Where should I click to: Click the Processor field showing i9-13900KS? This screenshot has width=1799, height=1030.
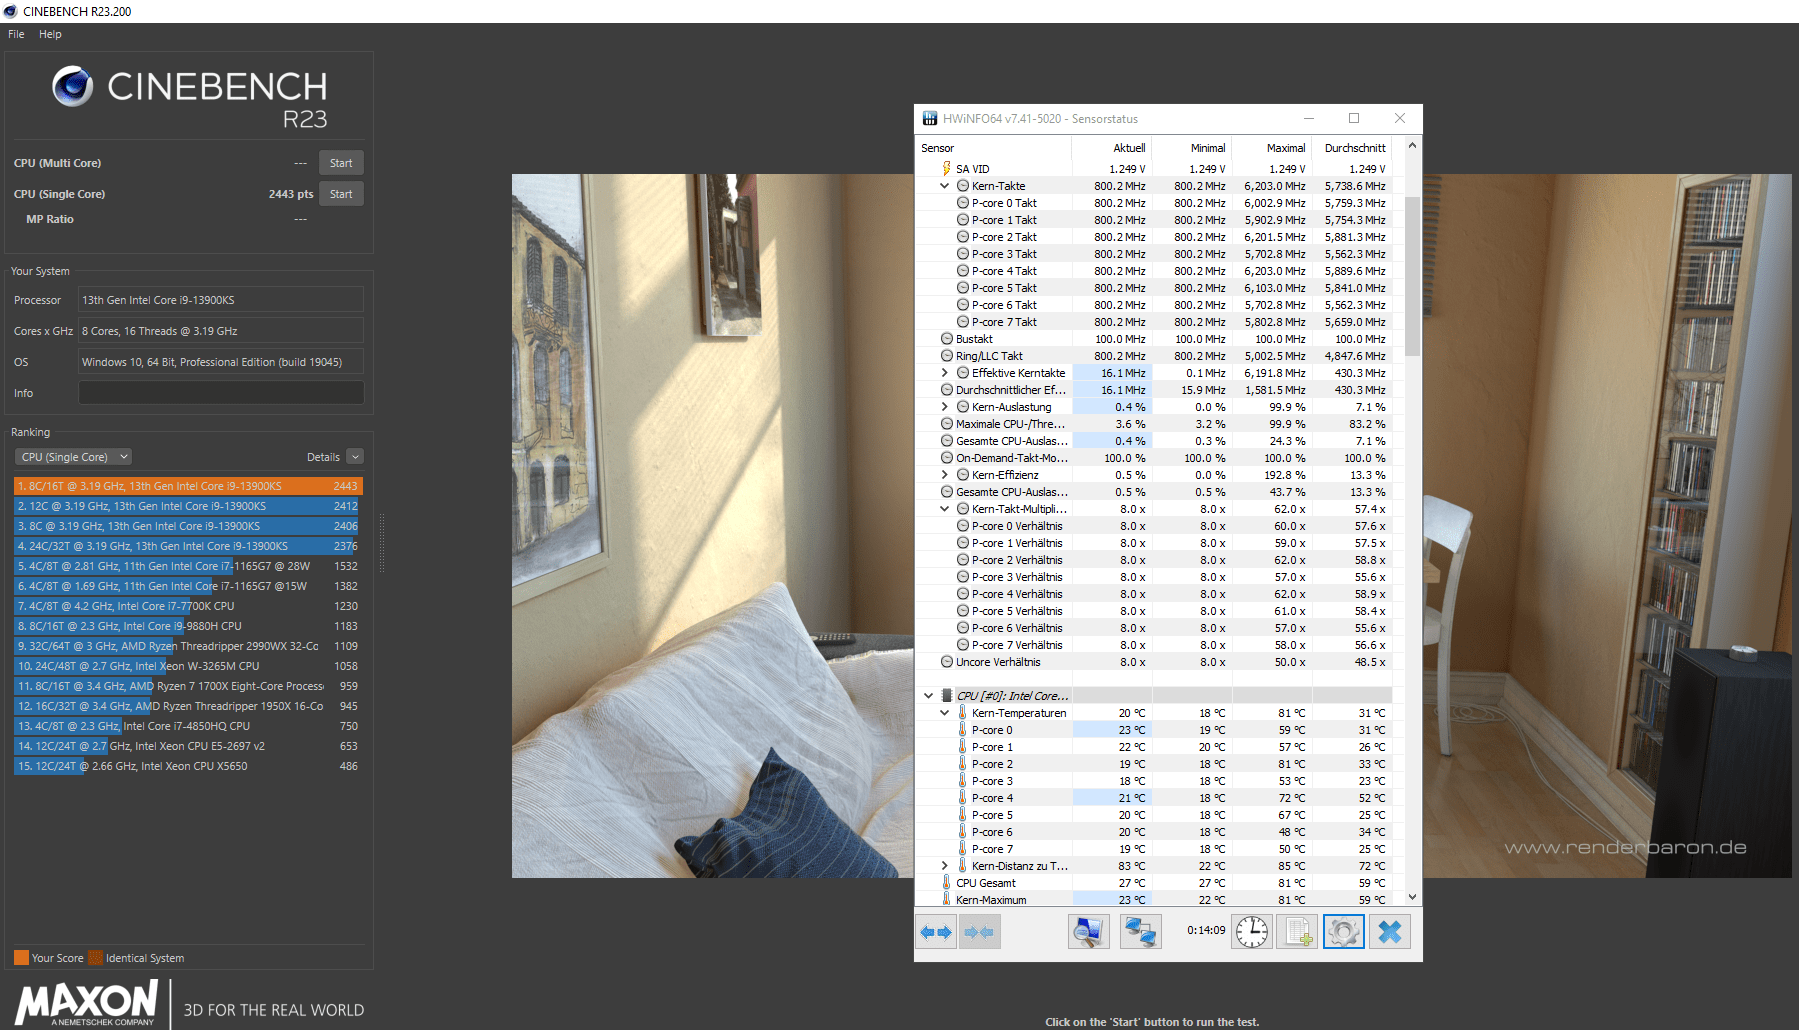click(x=221, y=300)
